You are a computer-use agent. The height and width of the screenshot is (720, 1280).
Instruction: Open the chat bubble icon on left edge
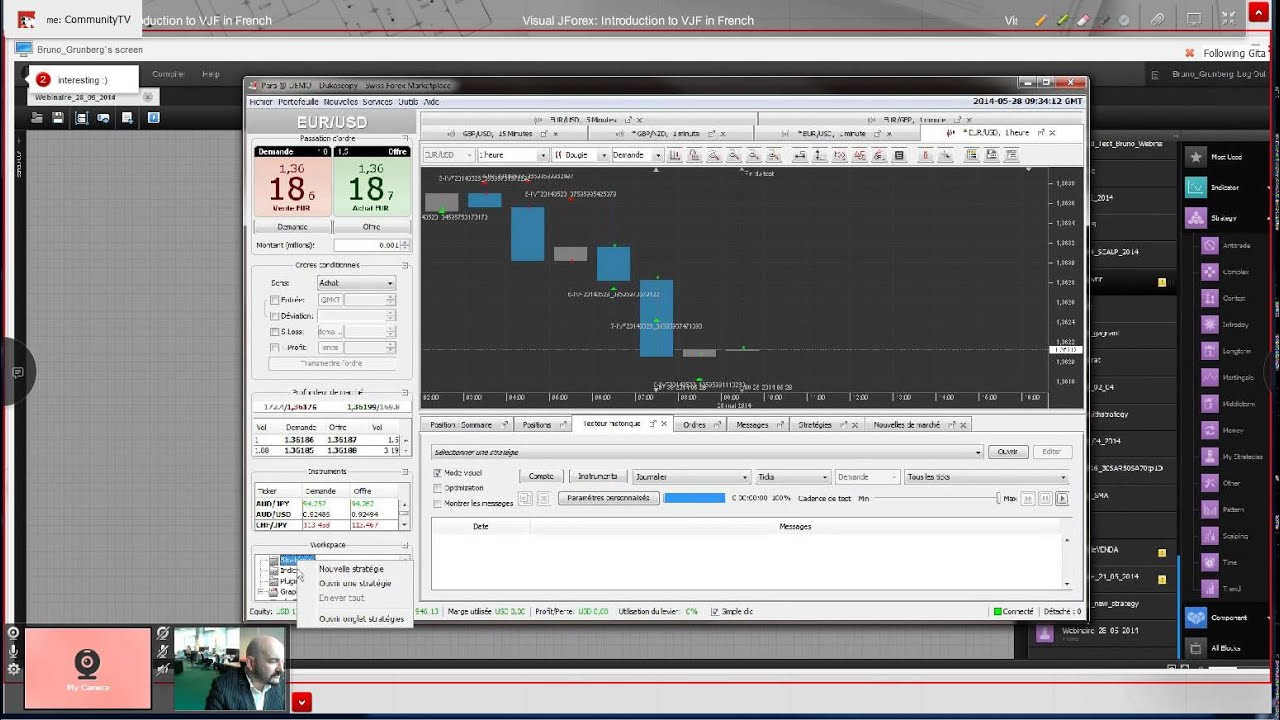pyautogui.click(x=17, y=372)
